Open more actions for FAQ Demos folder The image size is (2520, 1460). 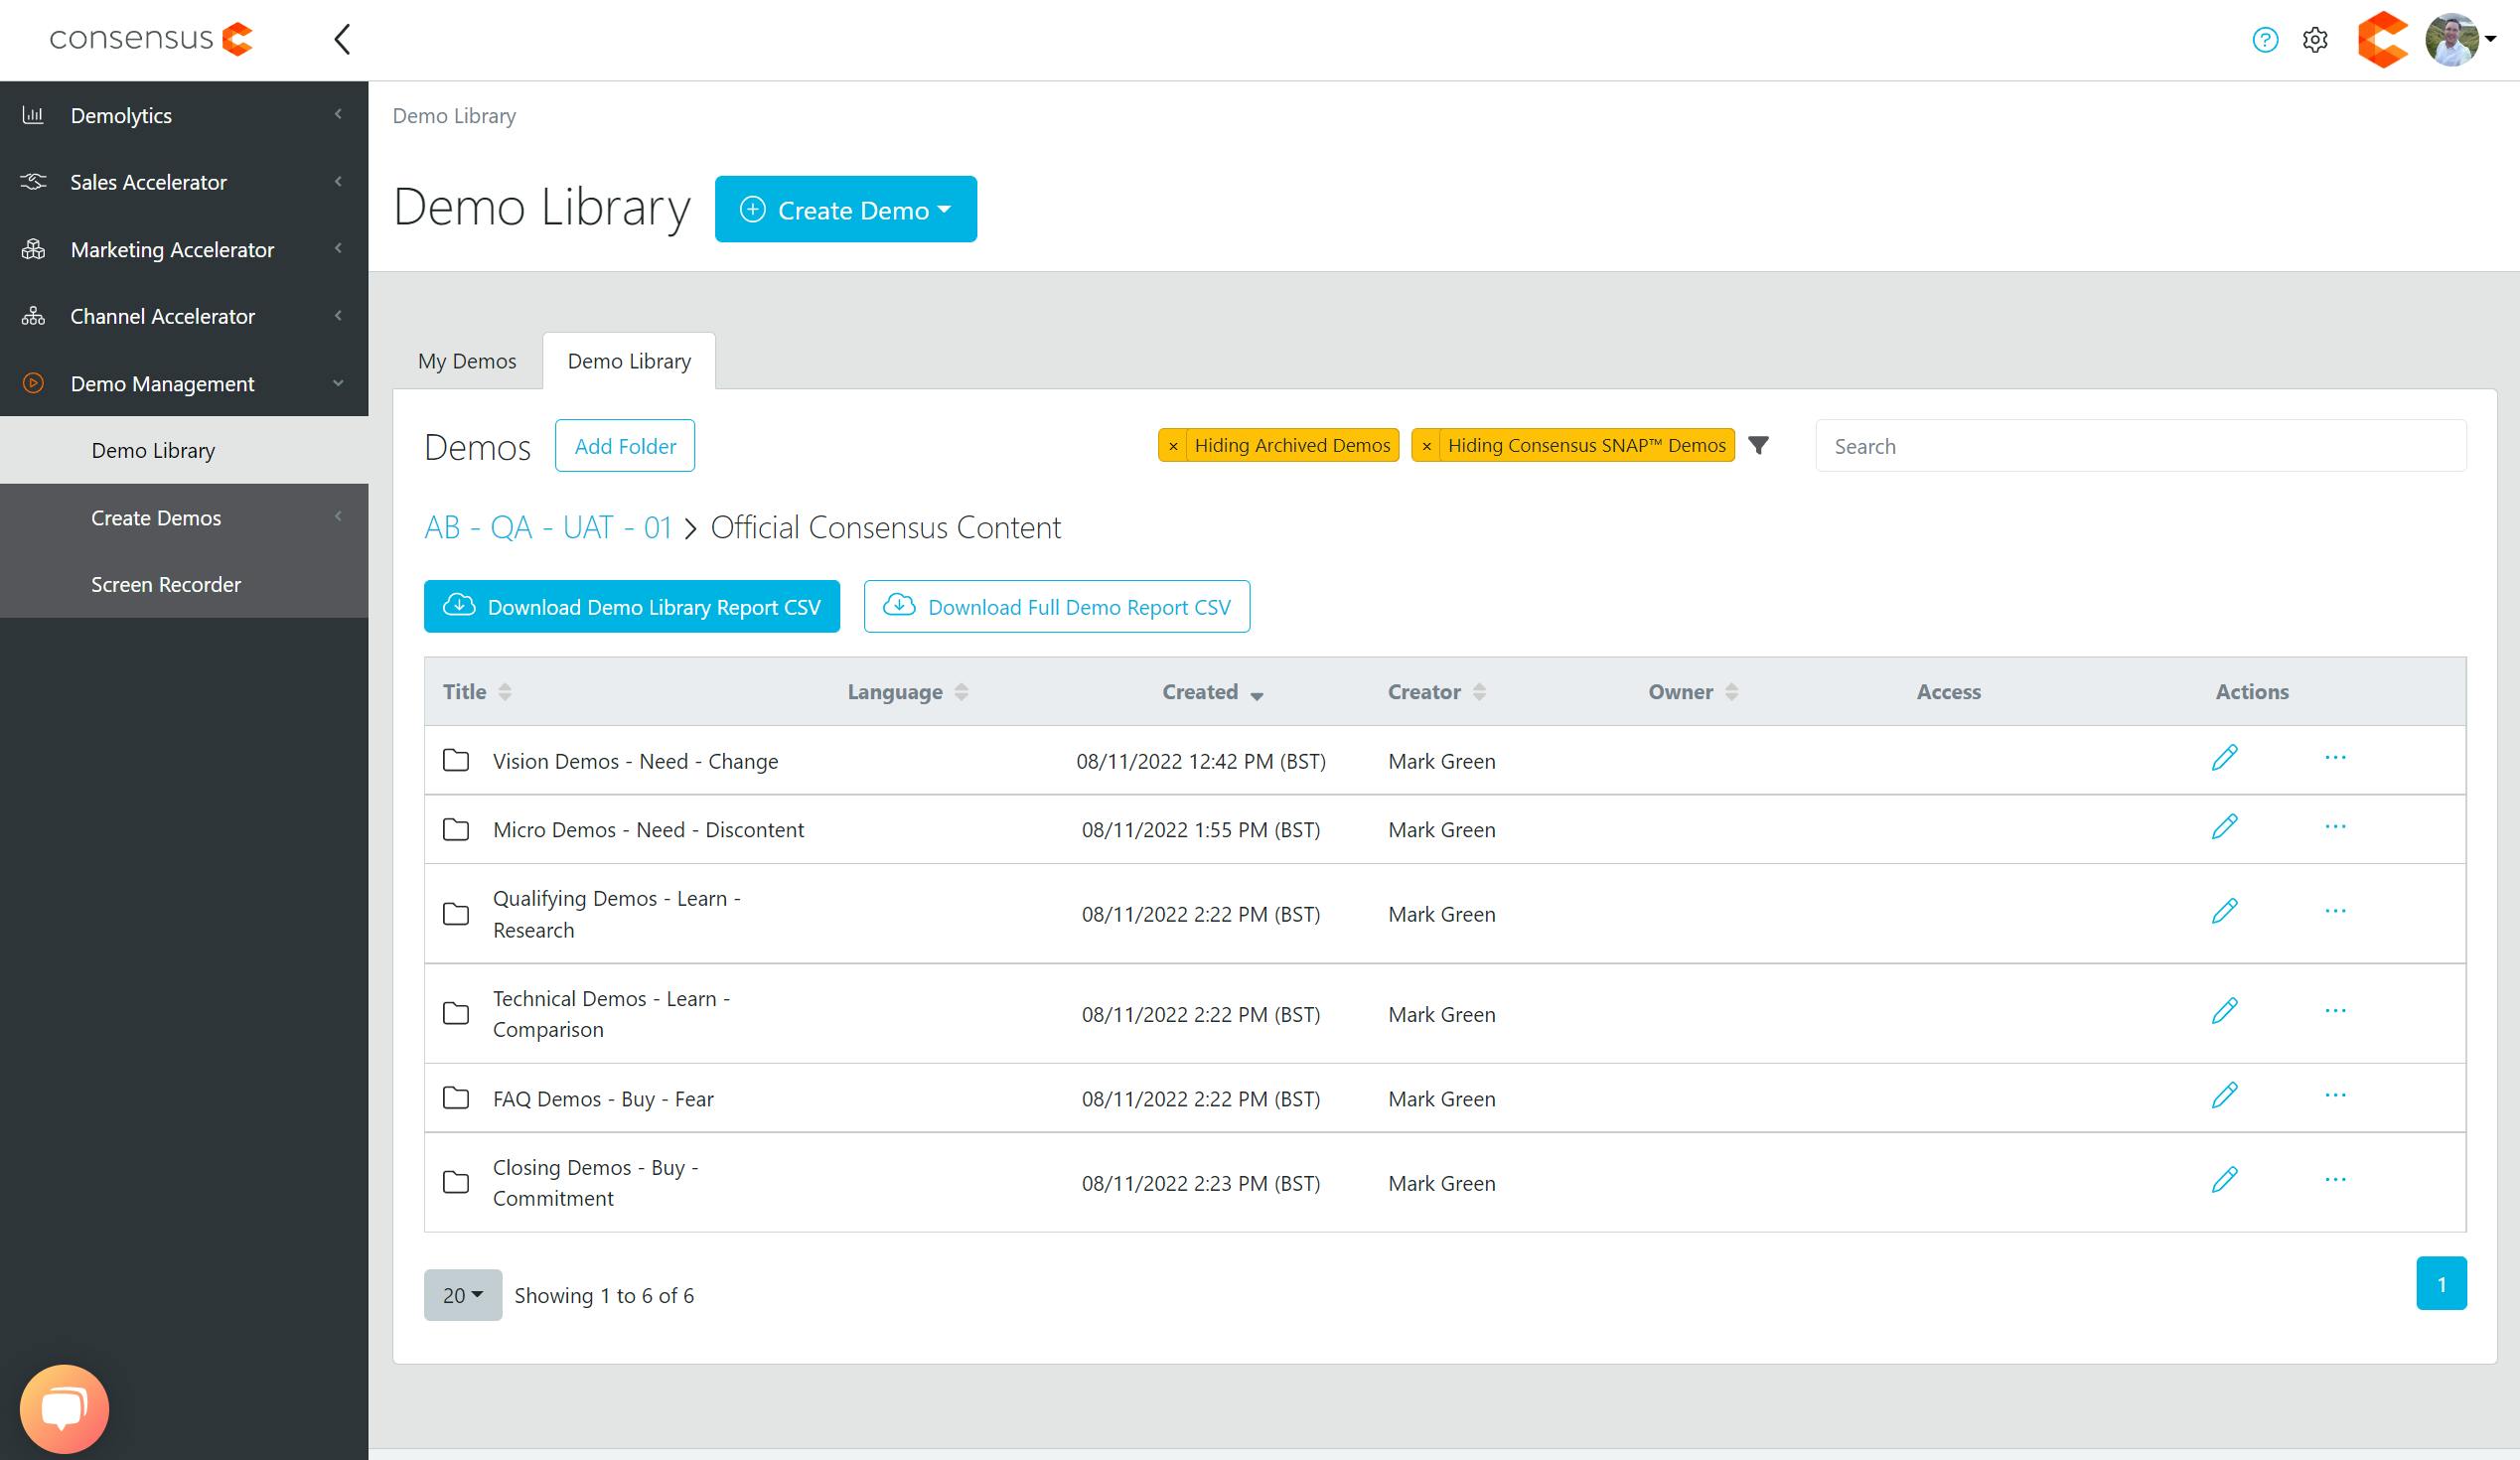[2335, 1096]
